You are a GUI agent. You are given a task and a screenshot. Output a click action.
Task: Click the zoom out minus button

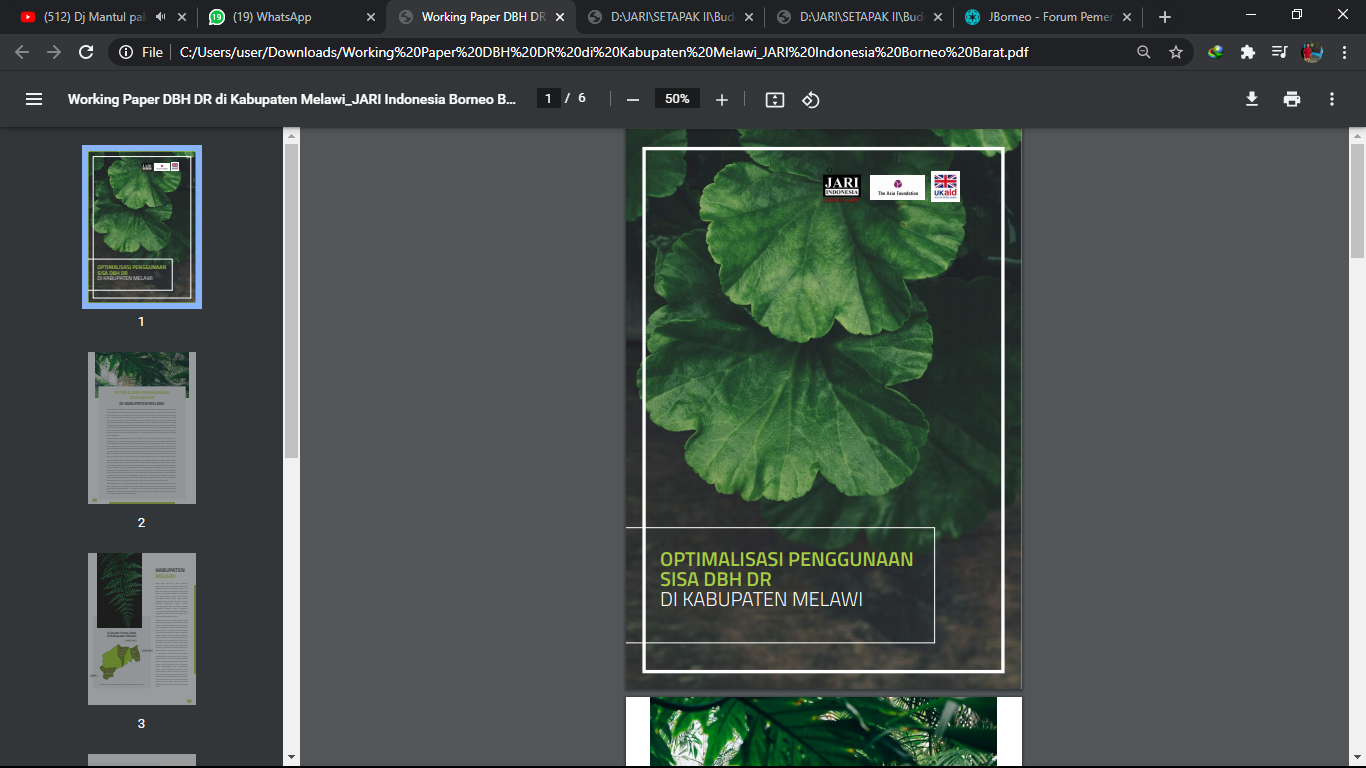(x=632, y=99)
